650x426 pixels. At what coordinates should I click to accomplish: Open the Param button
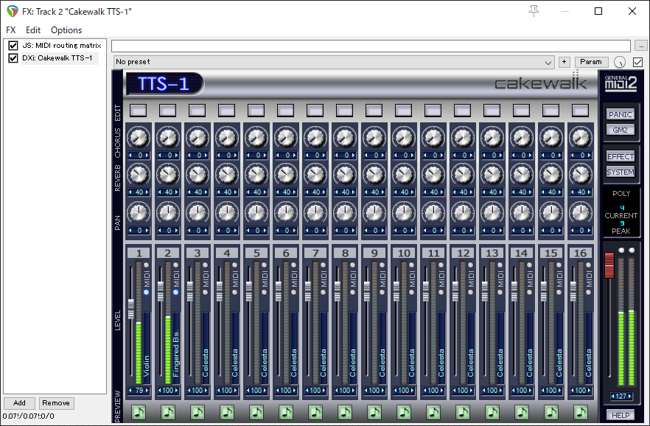click(x=591, y=62)
